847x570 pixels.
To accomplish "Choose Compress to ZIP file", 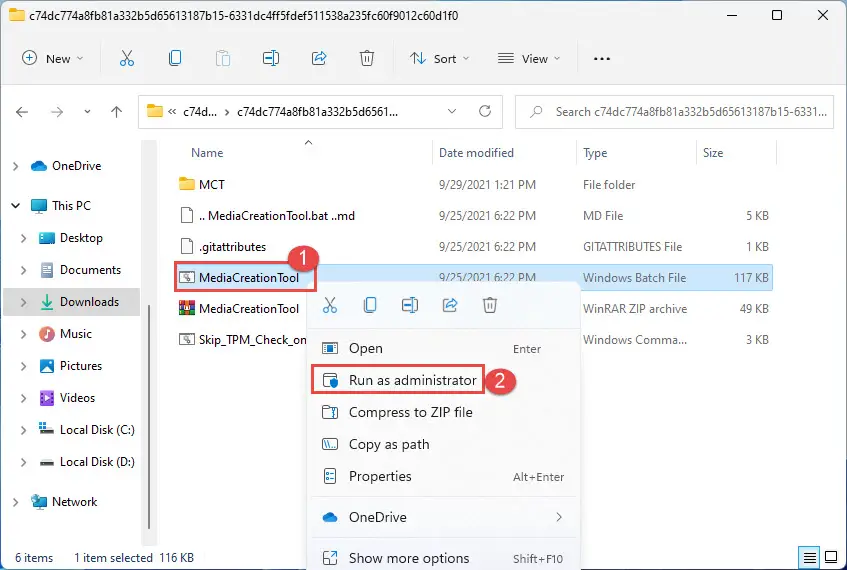I will [443, 412].
